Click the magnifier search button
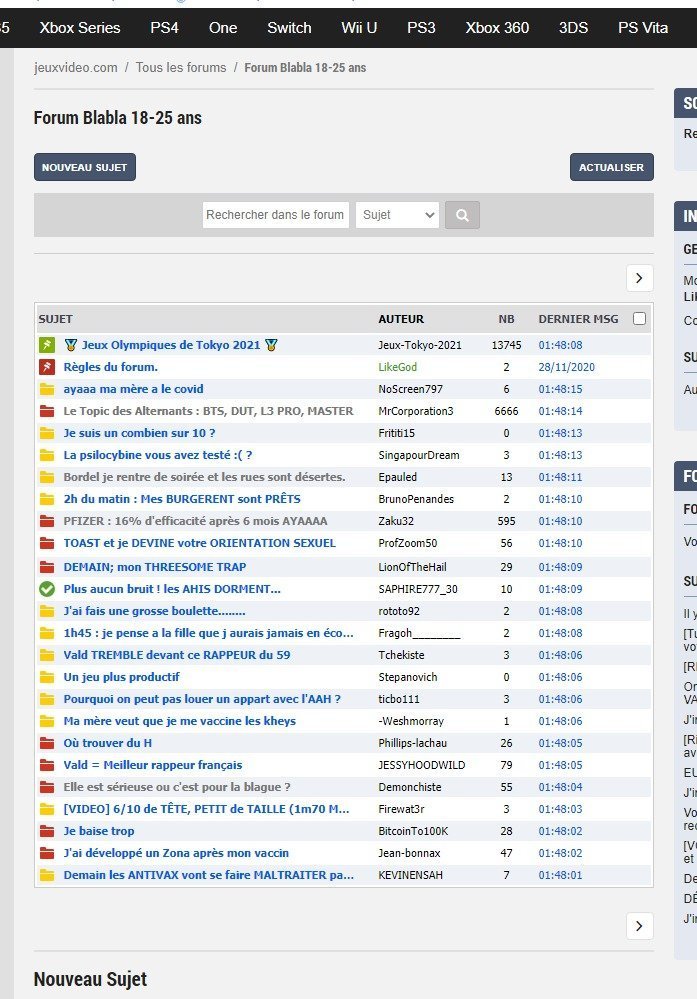This screenshot has height=999, width=697. pos(462,215)
